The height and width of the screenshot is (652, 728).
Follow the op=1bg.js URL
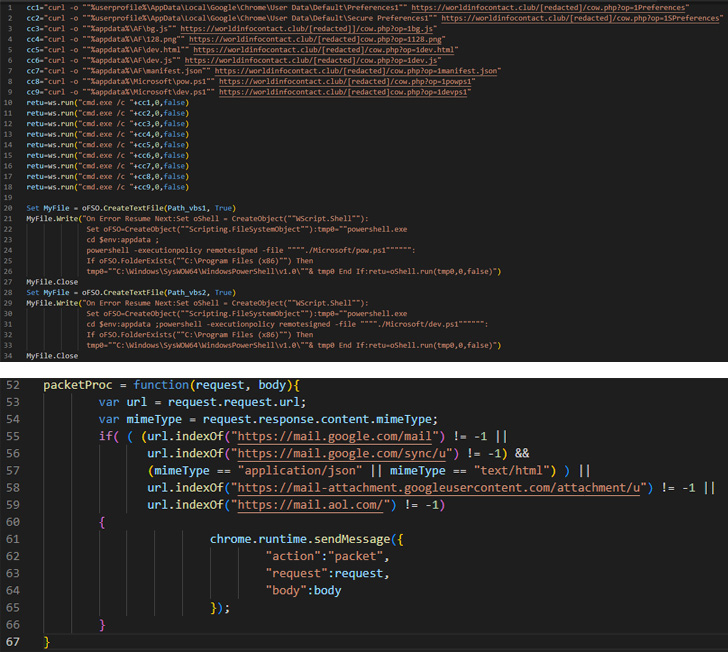pyautogui.click(x=306, y=29)
